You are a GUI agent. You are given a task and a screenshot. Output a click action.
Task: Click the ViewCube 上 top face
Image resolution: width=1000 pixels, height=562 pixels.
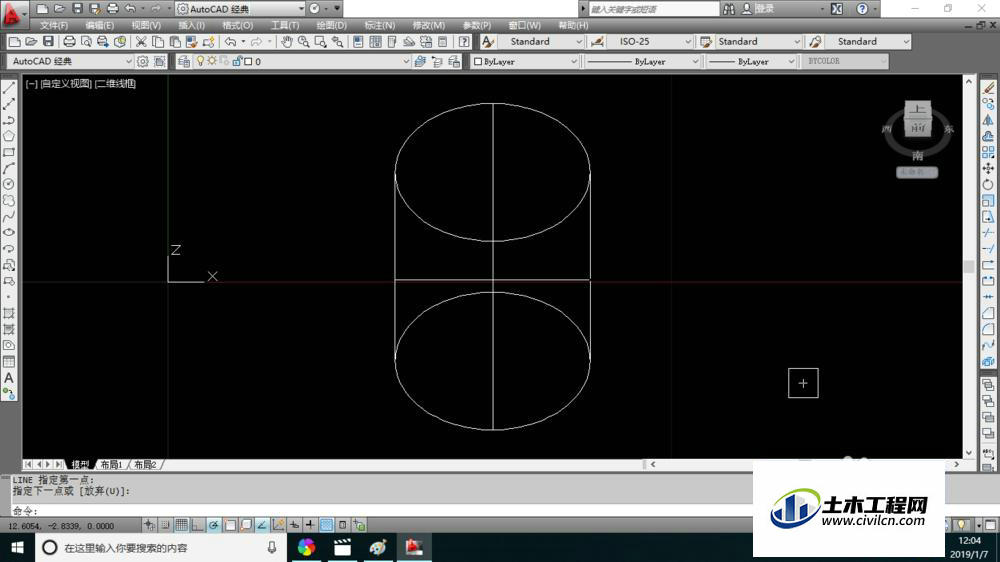(918, 109)
